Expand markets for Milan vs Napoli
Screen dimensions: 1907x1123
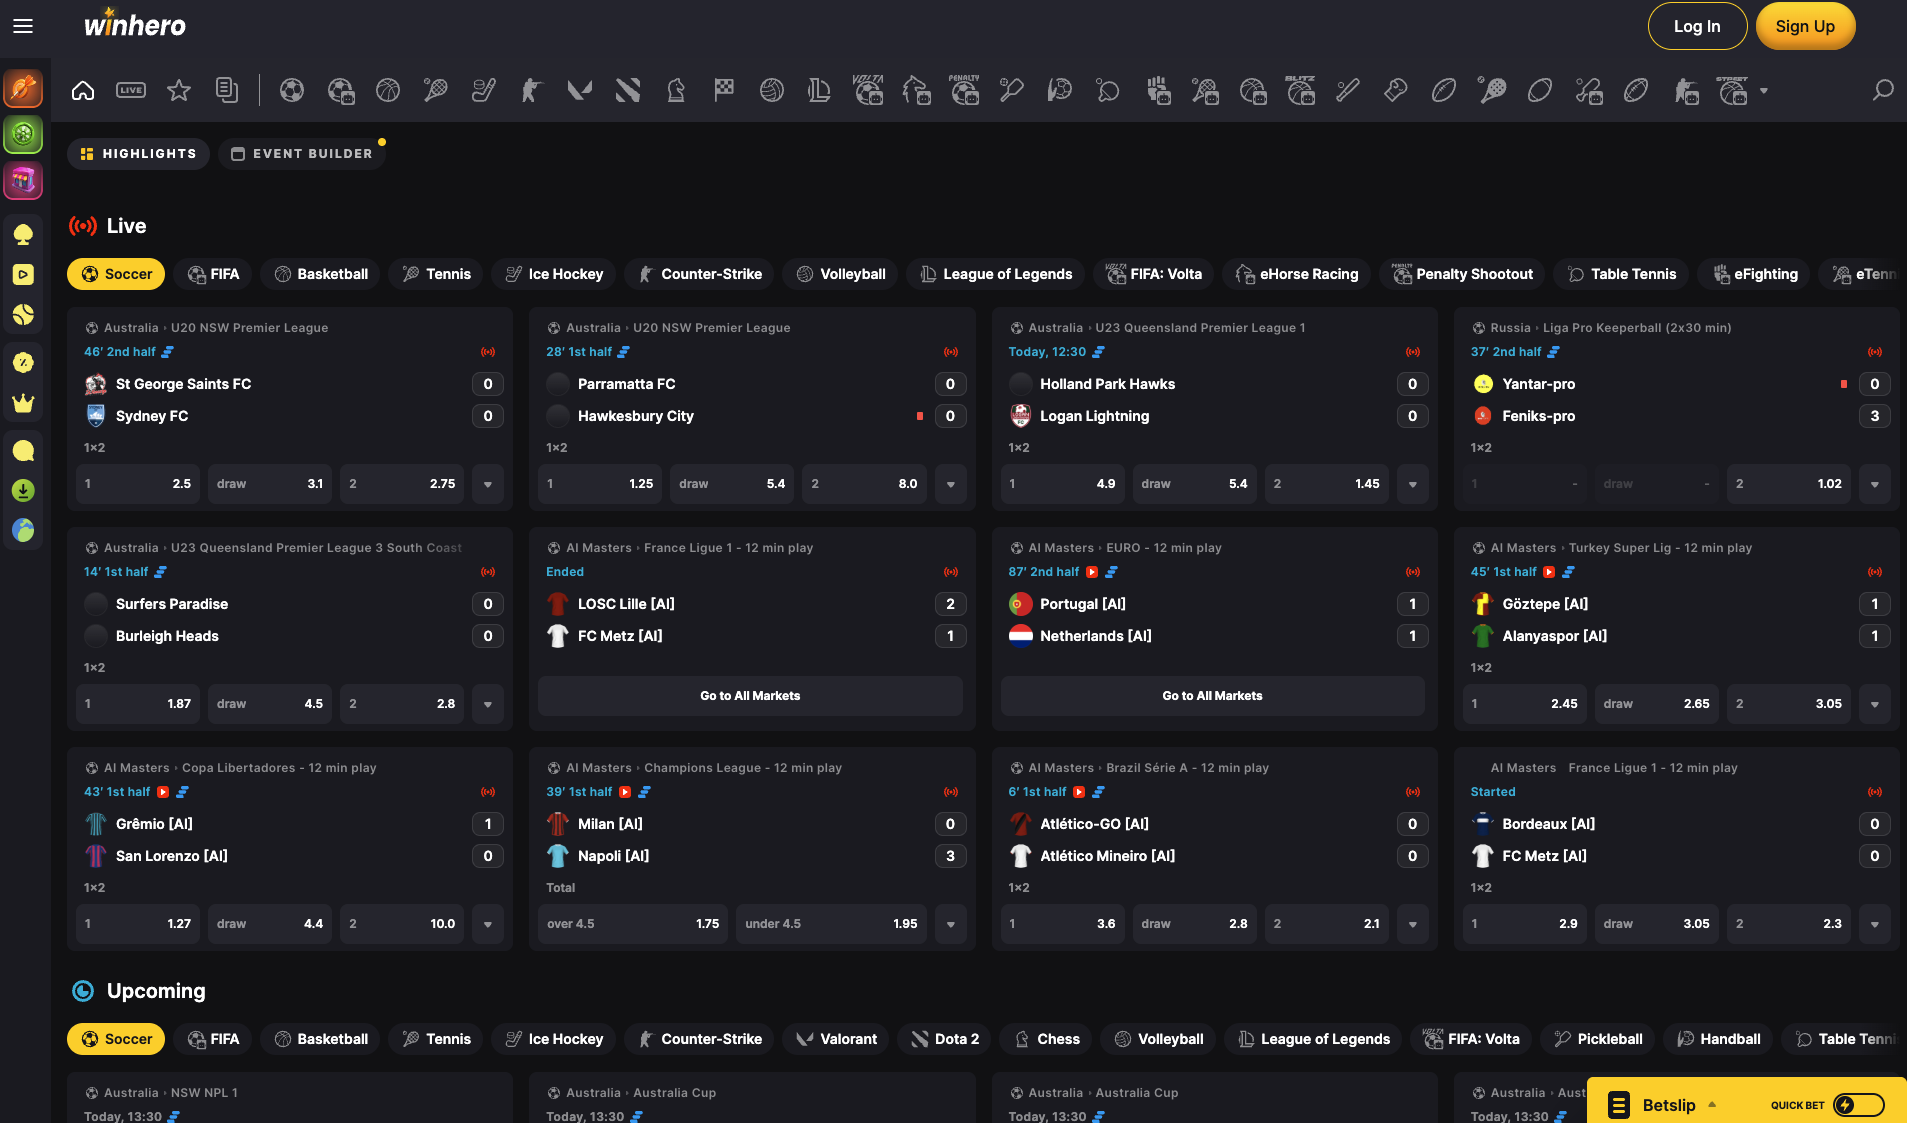pyautogui.click(x=951, y=924)
